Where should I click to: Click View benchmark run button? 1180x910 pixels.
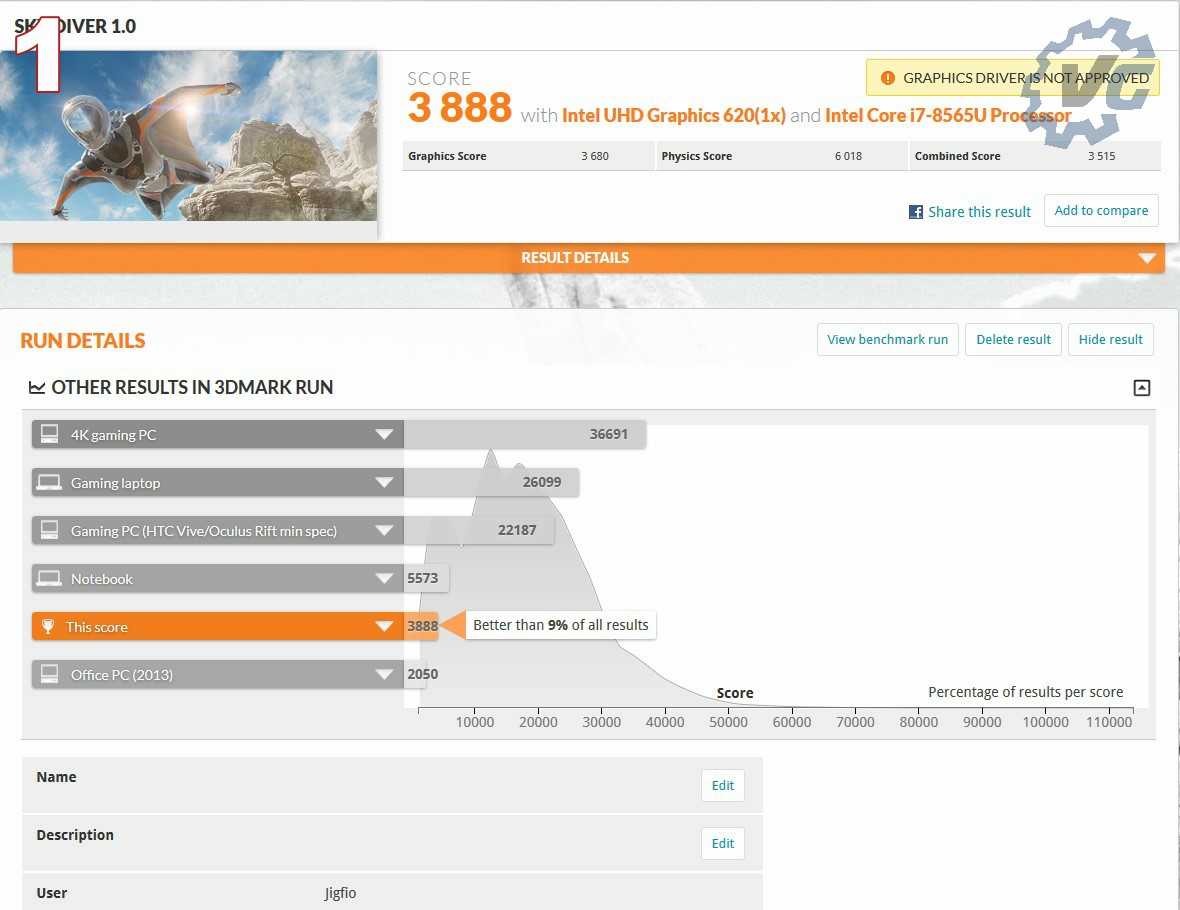[887, 339]
